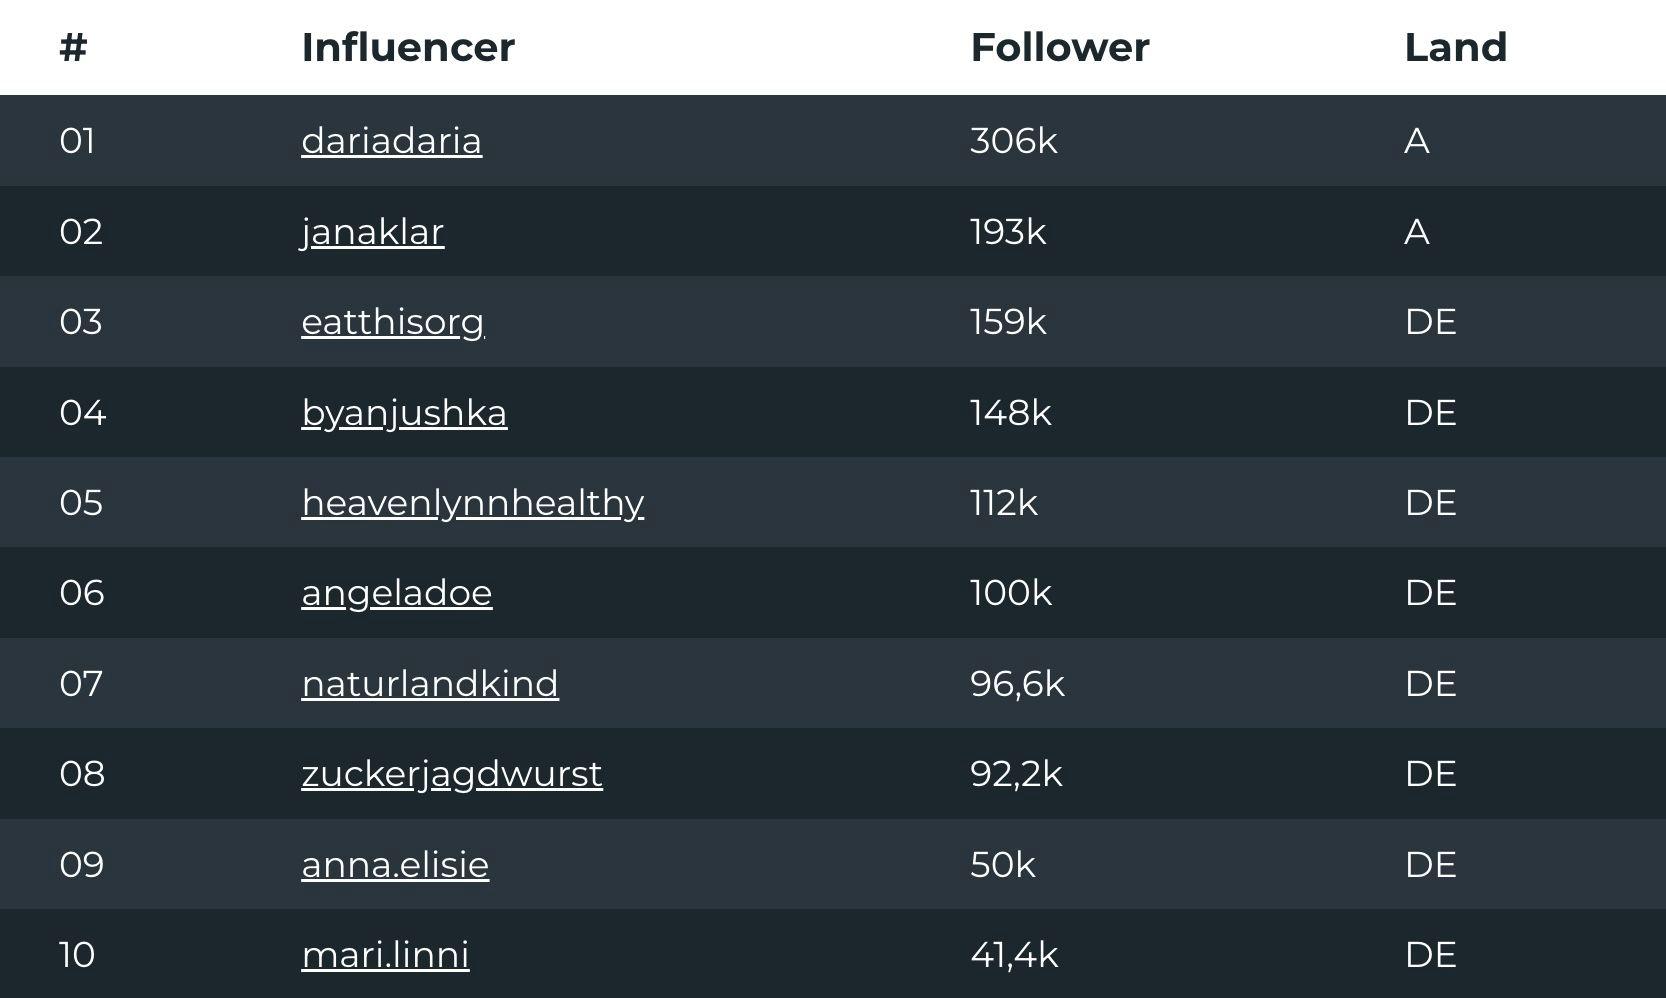
Task: Open the dariadaria influencer link
Action: click(391, 141)
